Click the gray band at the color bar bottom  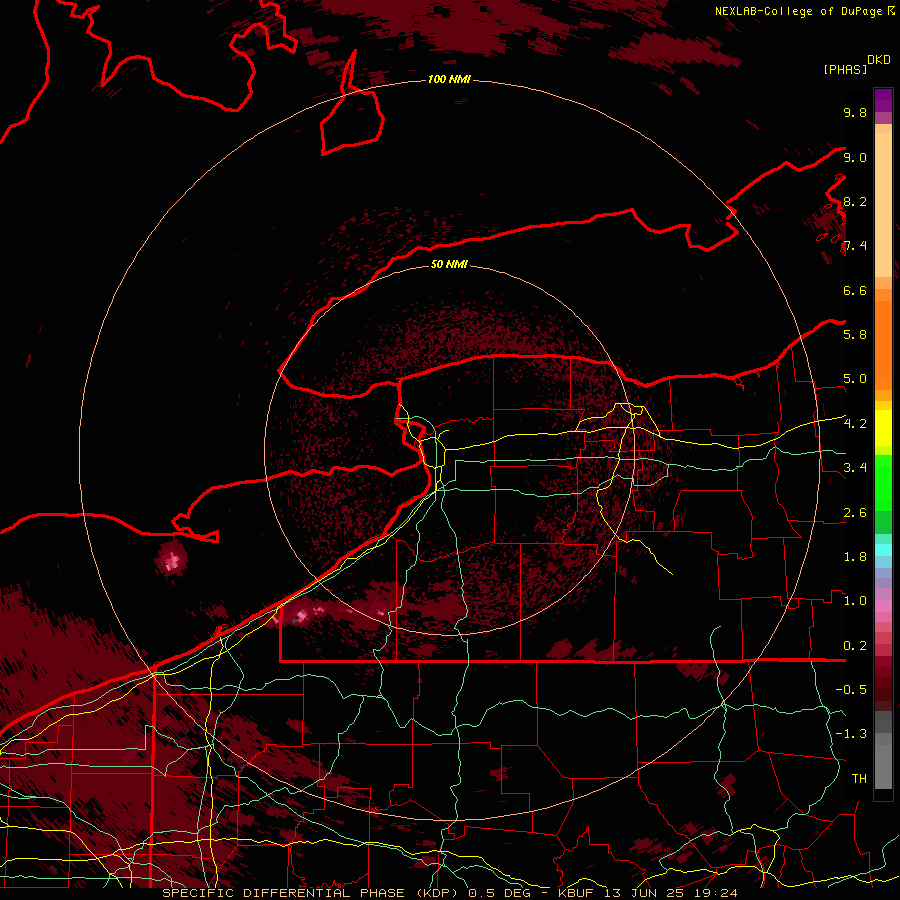[x=883, y=763]
